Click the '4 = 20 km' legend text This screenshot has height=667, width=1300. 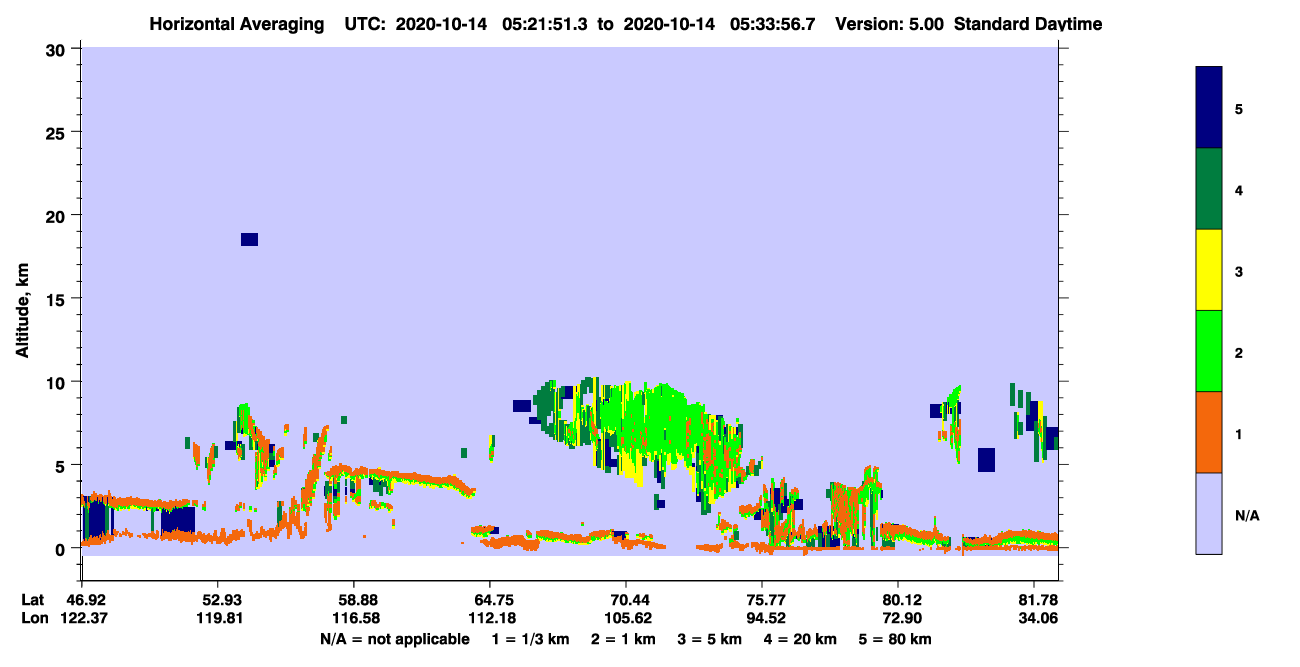tap(802, 639)
